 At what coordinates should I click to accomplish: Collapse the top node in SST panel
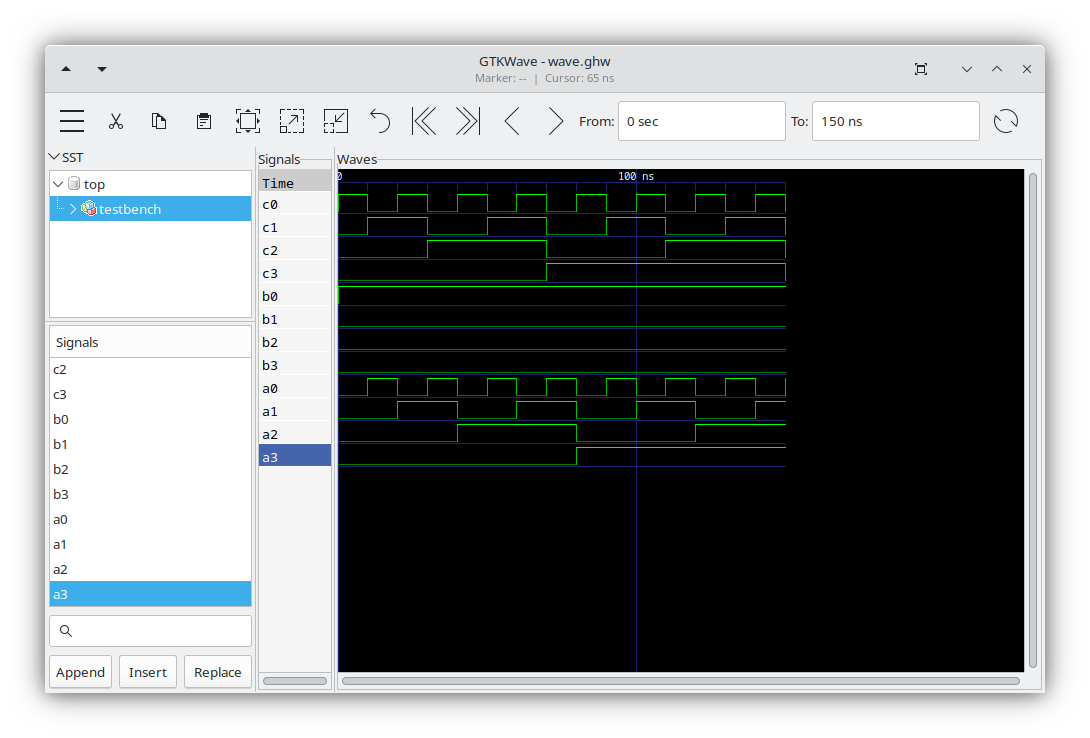point(57,184)
